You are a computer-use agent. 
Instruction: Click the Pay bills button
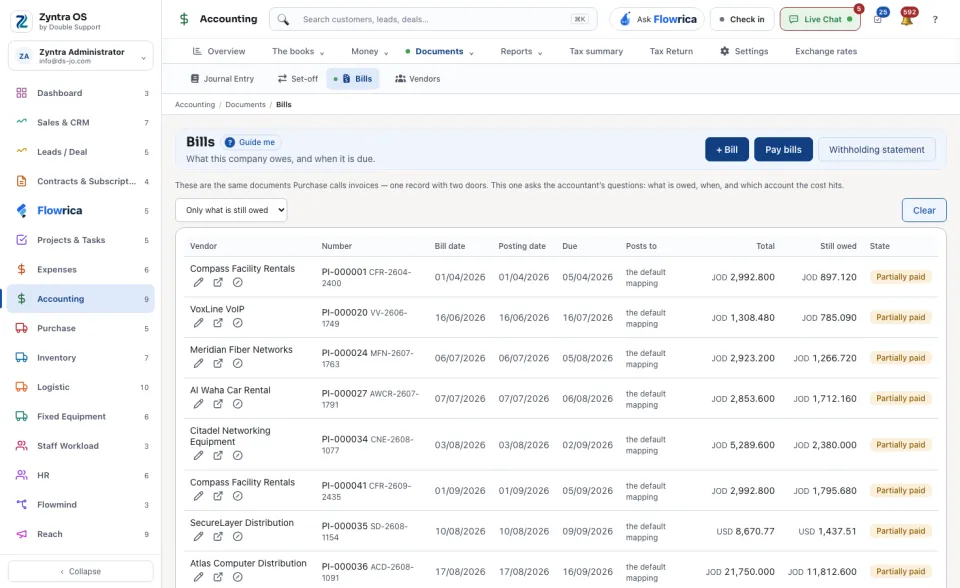coord(783,149)
